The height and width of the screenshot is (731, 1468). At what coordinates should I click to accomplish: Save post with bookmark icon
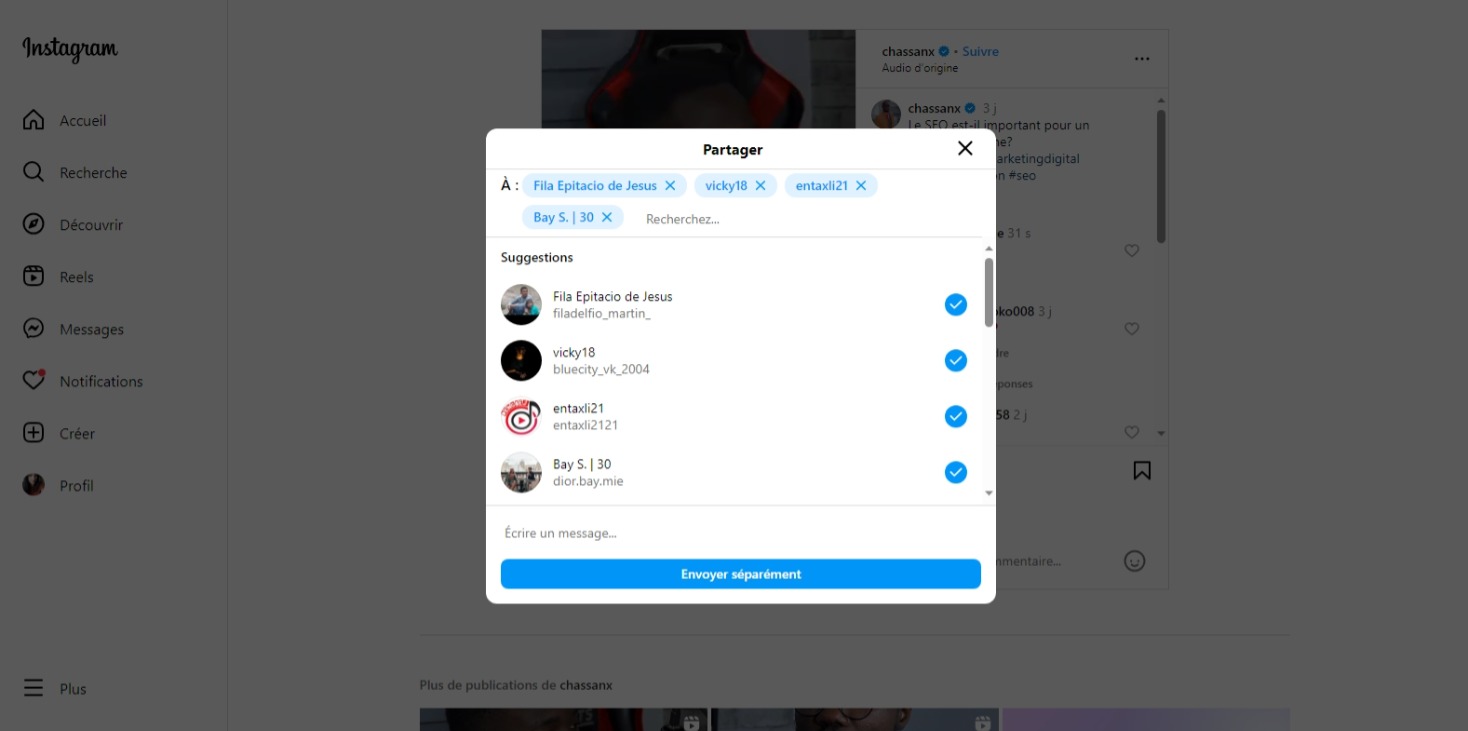1142,470
